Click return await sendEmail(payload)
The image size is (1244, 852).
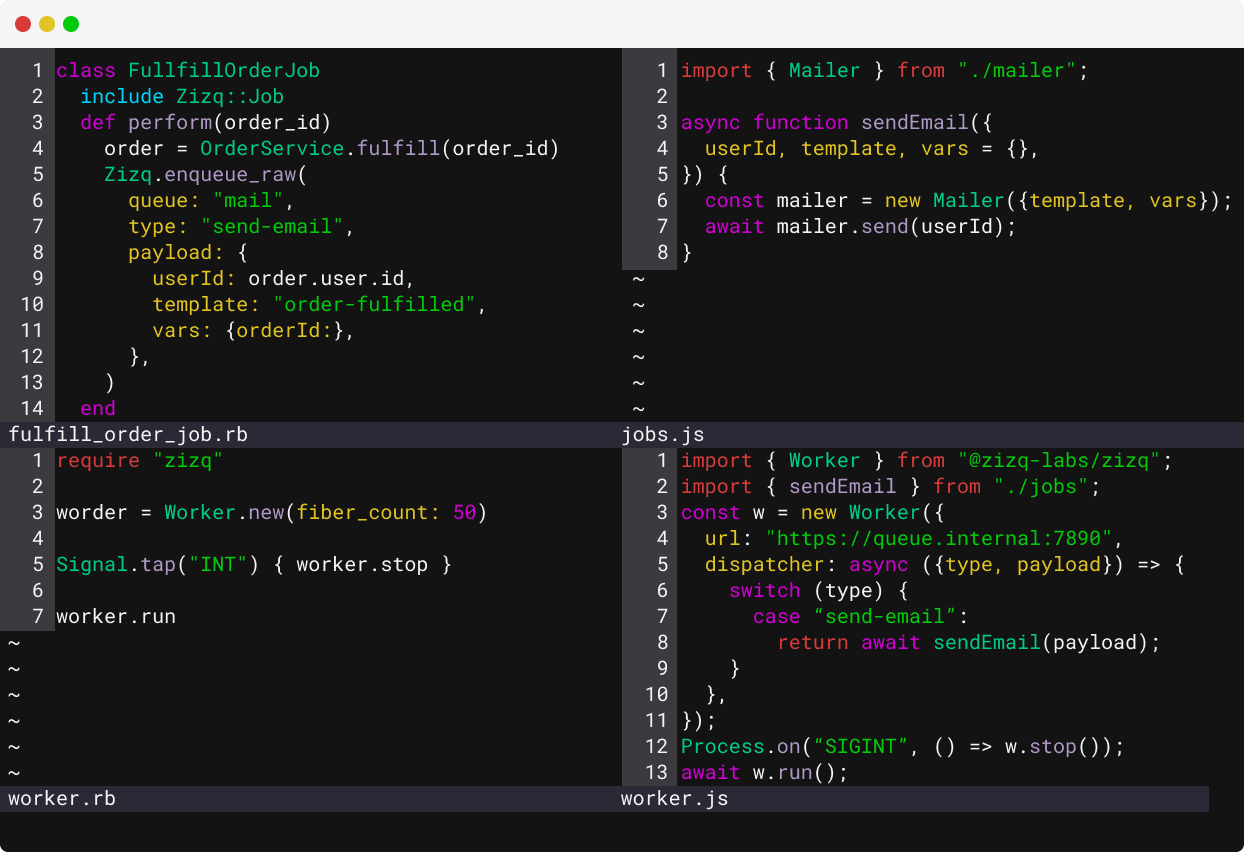[x=969, y=642]
